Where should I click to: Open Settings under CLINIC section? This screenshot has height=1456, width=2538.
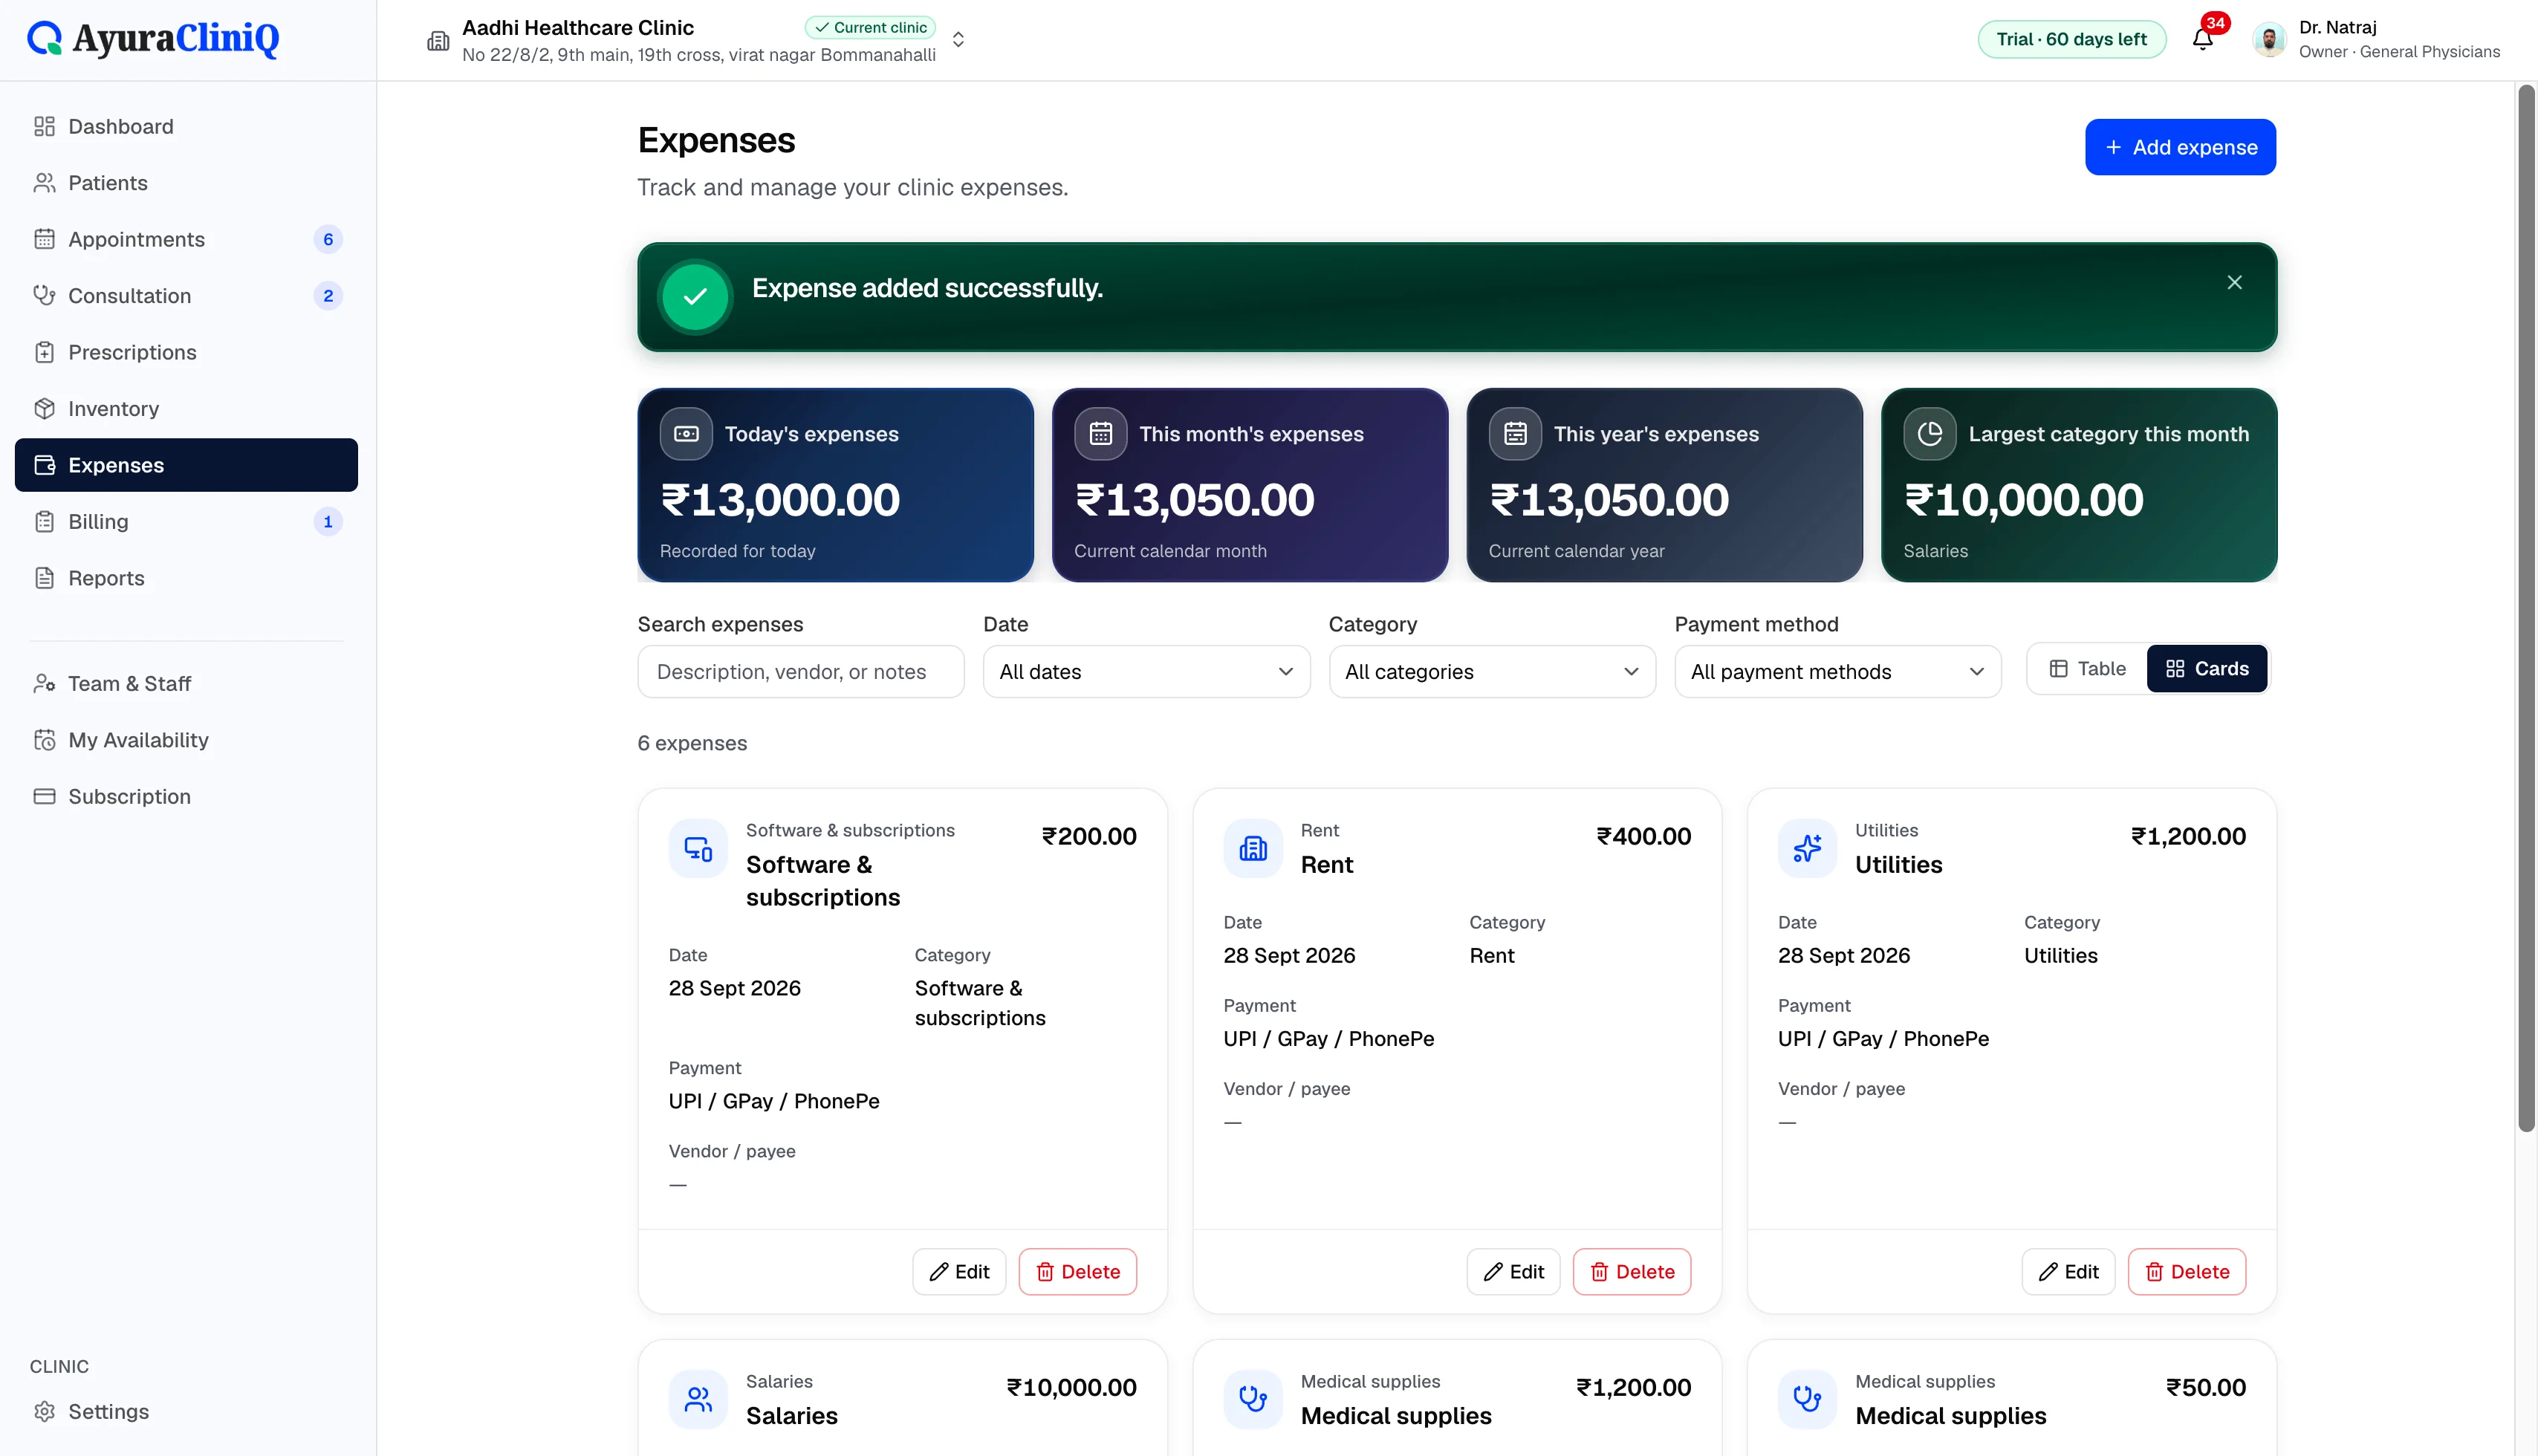[186, 1412]
